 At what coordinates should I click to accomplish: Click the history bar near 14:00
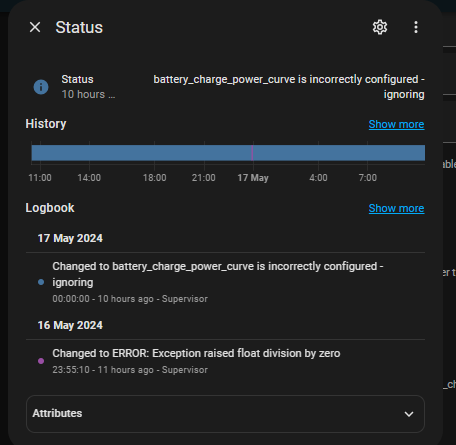click(89, 153)
